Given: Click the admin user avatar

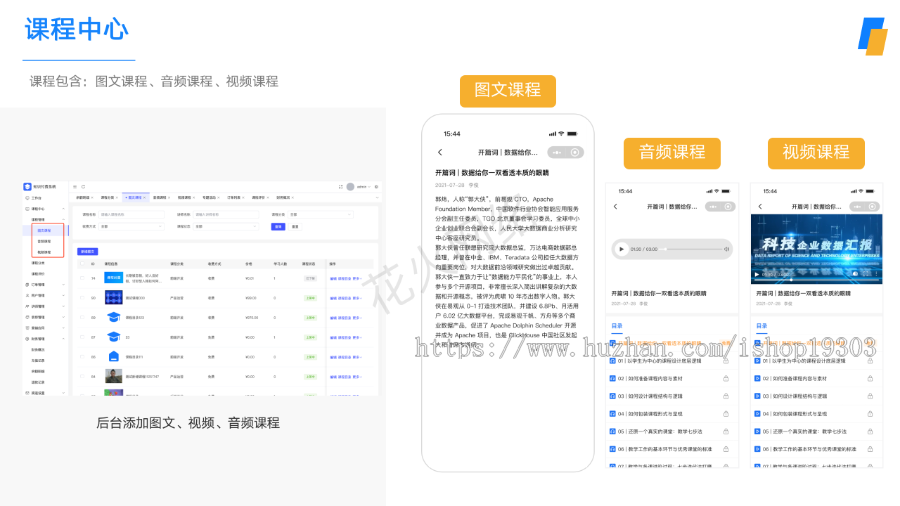Looking at the screenshot, I should point(350,186).
